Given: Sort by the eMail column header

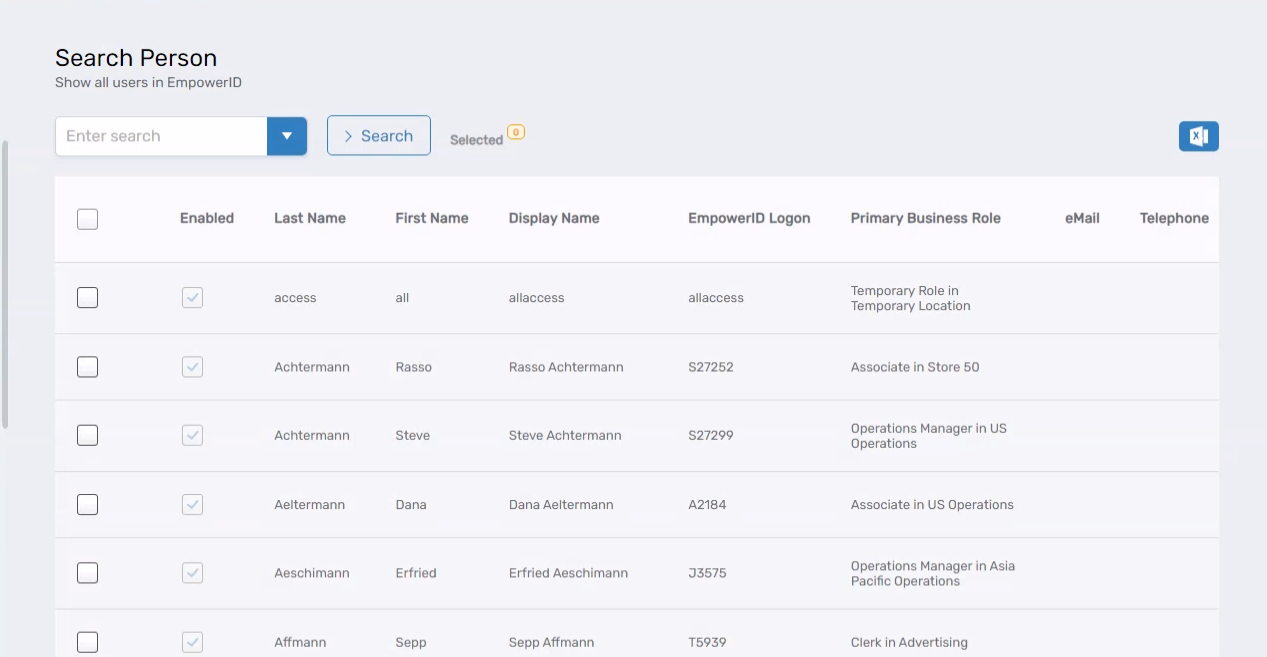Looking at the screenshot, I should (x=1082, y=218).
